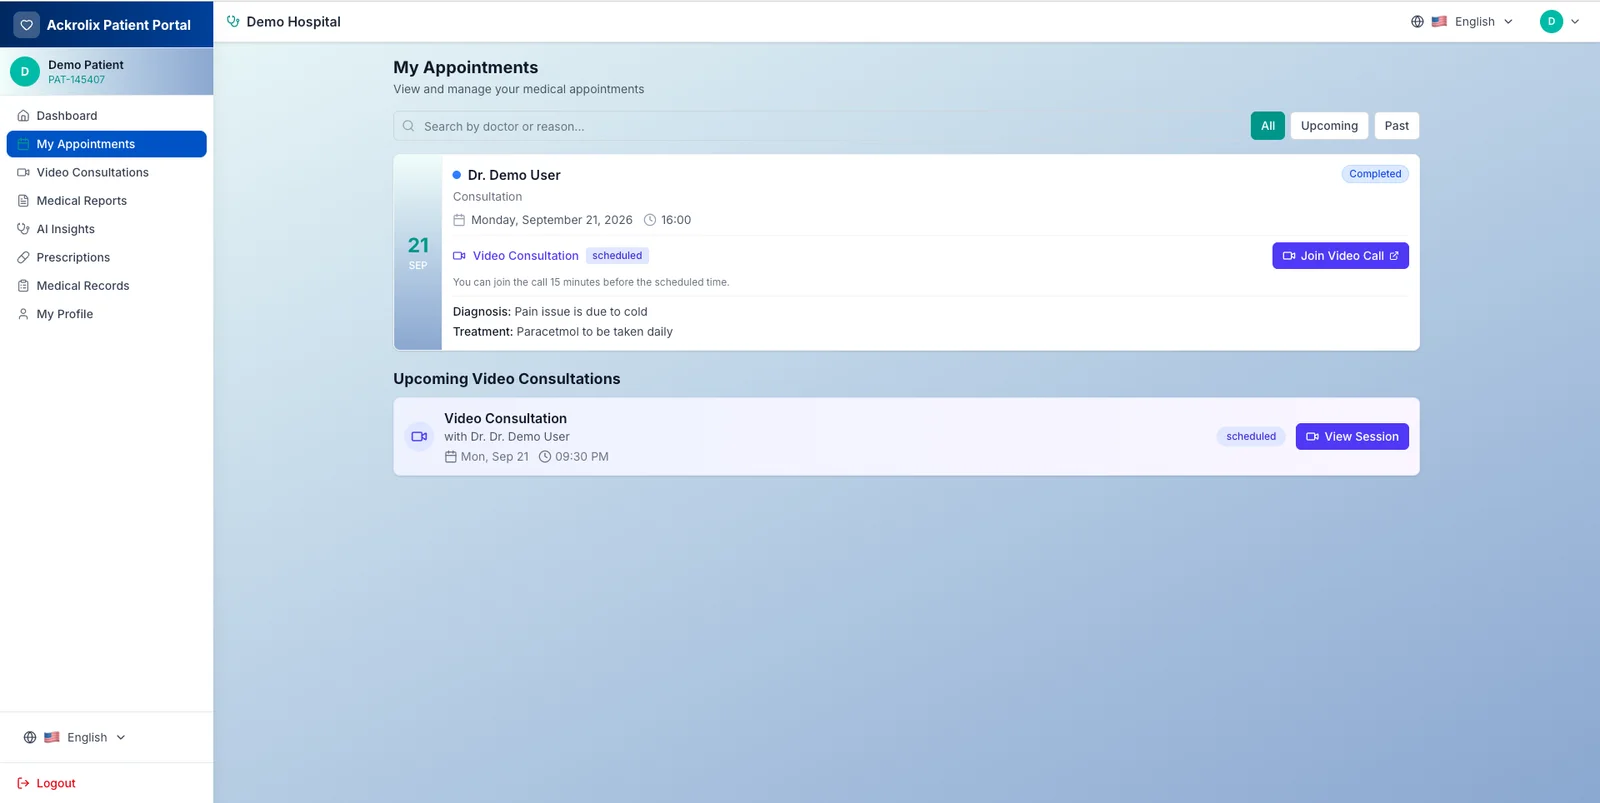1600x803 pixels.
Task: Click the person icon beside My Profile
Action: tap(23, 314)
